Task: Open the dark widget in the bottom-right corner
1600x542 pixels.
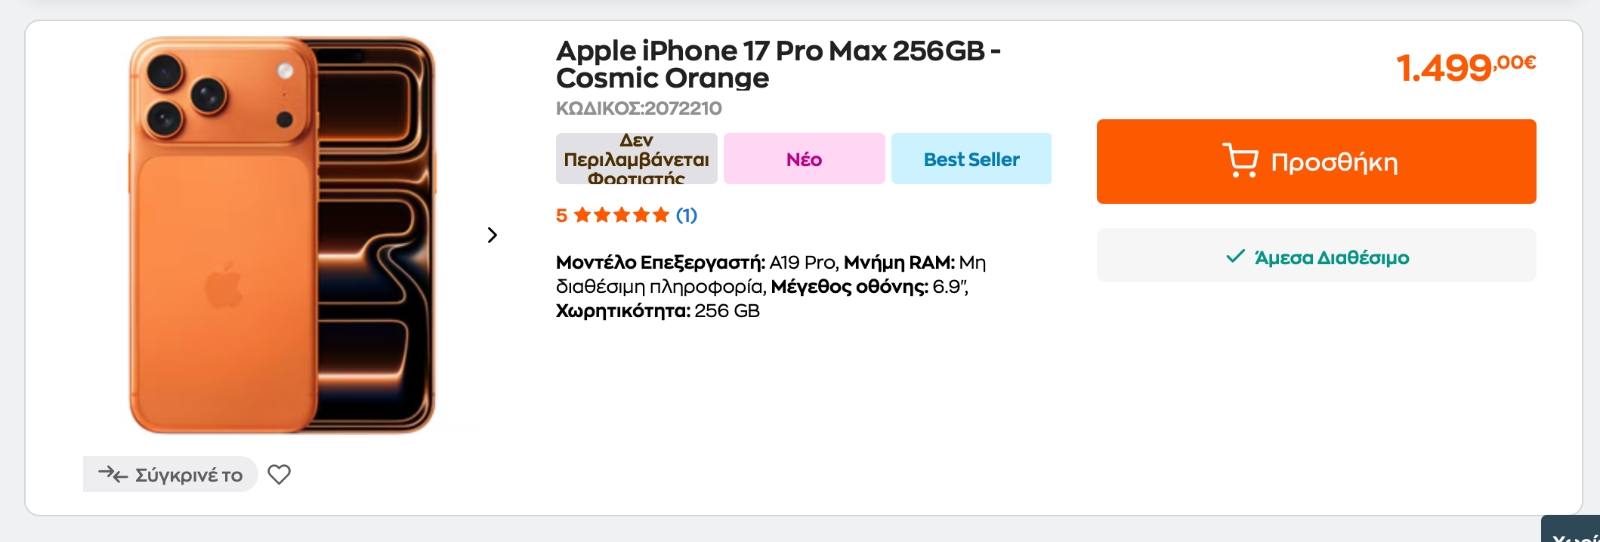Action: 1572,531
